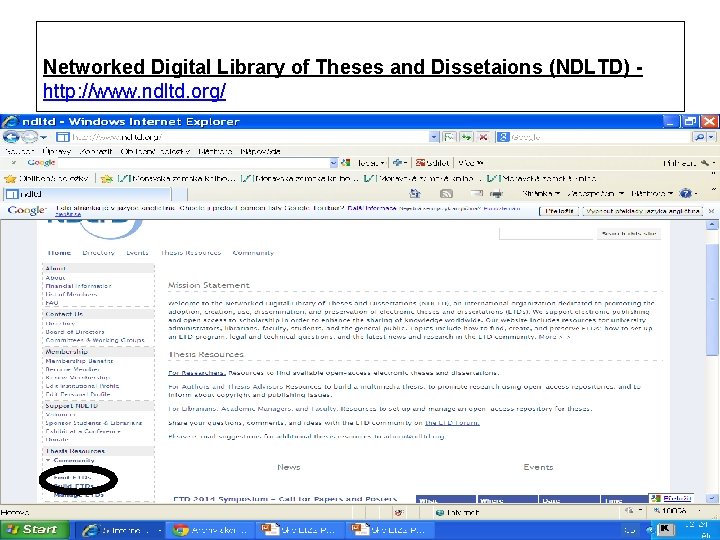
Task: Click Více on the Google toolbar
Action: [470, 163]
